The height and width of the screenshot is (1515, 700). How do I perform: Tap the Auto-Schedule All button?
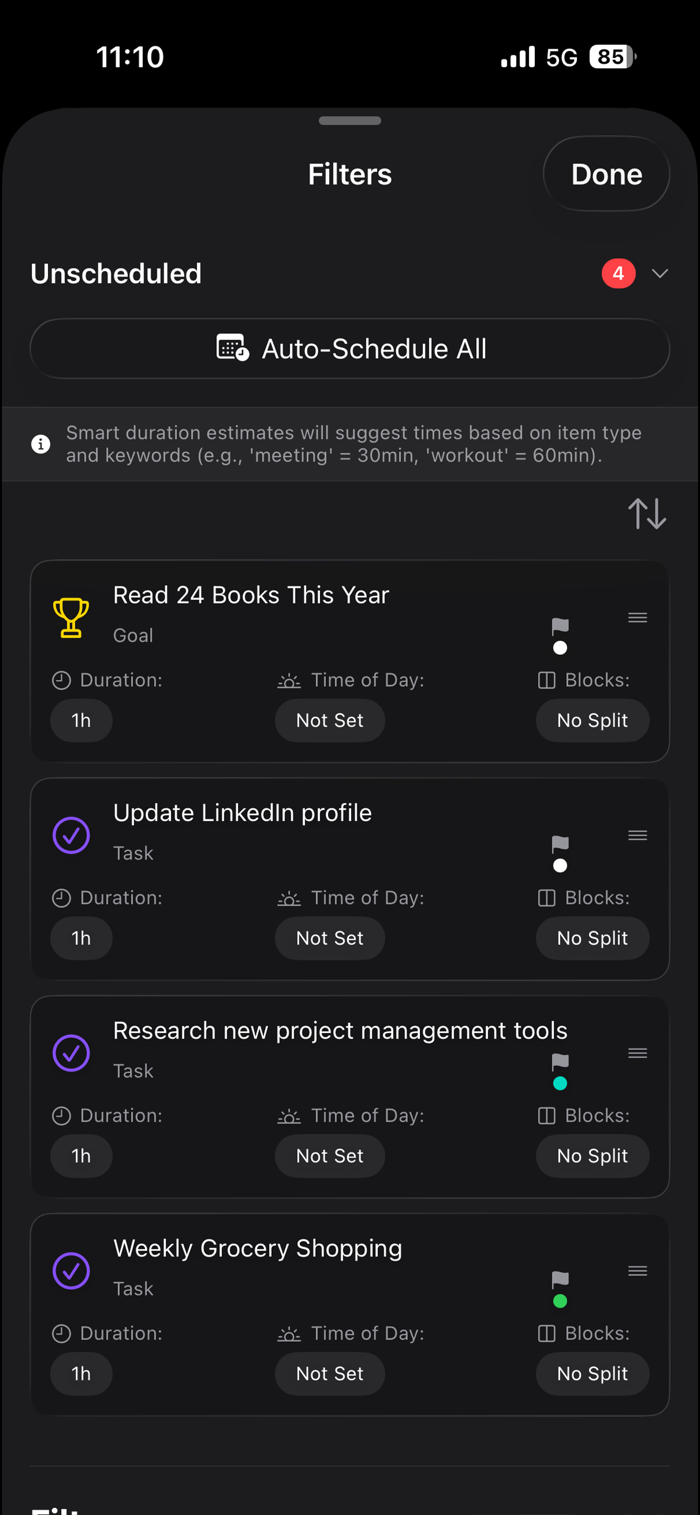point(350,349)
